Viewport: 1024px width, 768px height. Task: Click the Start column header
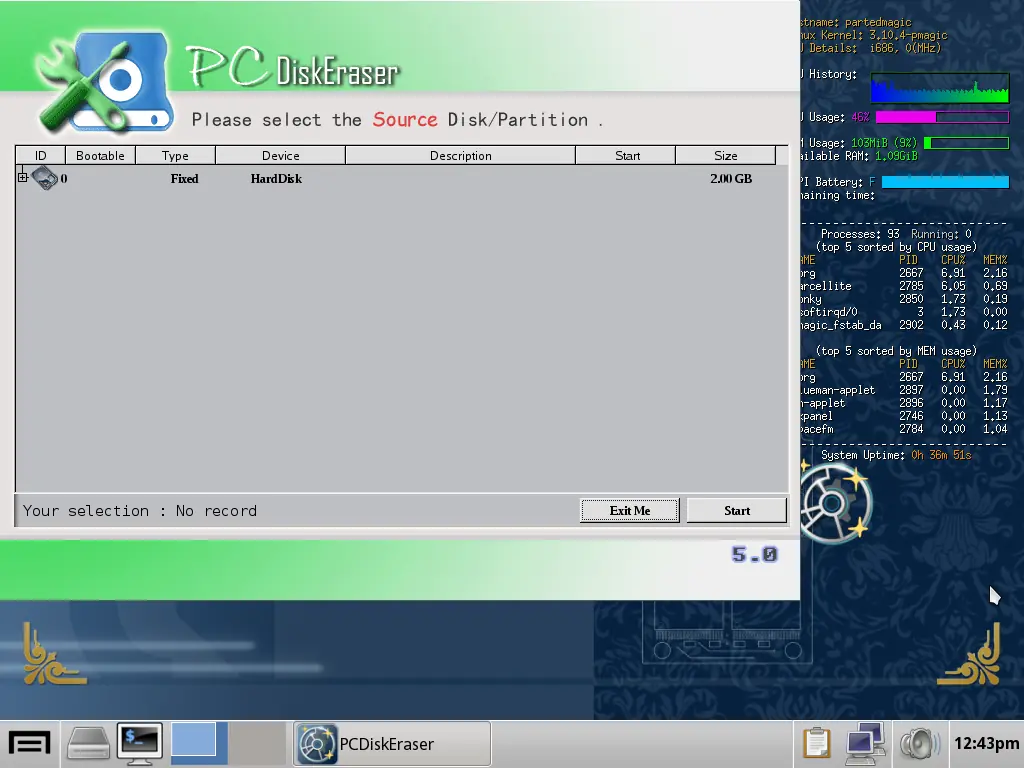pyautogui.click(x=627, y=155)
